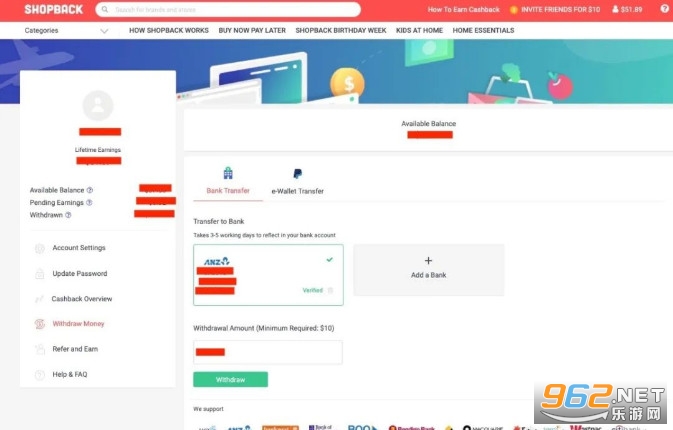Click info icon beside Pending Earnings

89,203
